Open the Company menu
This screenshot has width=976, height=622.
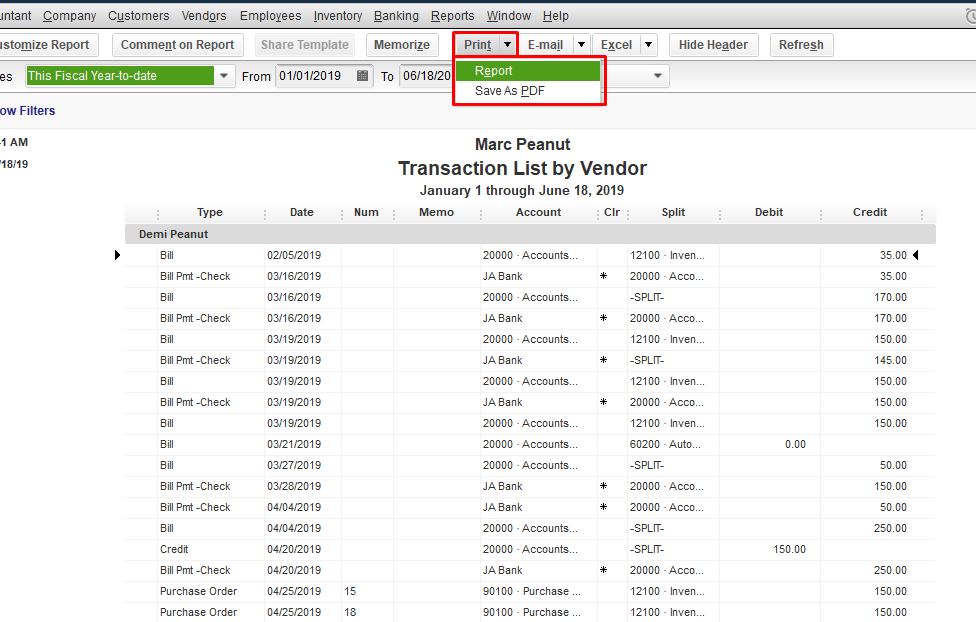[x=69, y=16]
